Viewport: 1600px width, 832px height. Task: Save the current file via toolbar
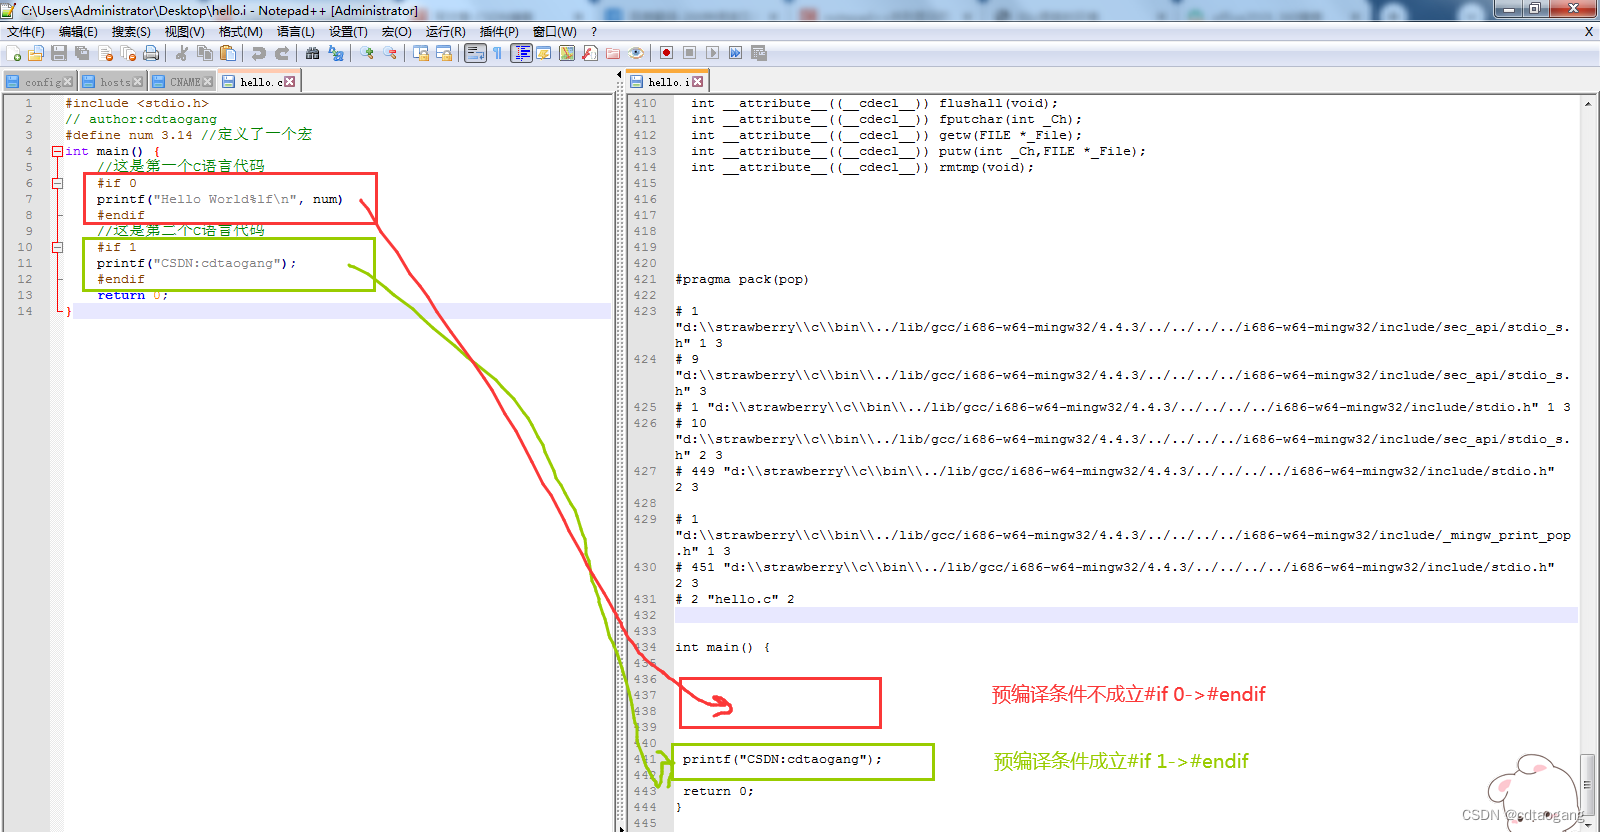pyautogui.click(x=59, y=53)
